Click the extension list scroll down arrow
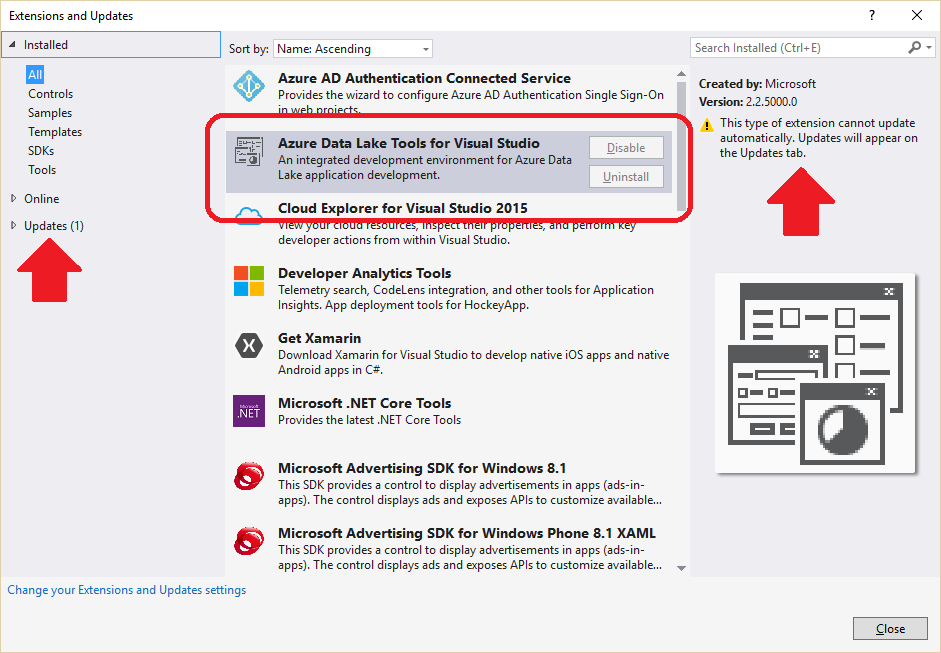Viewport: 941px width, 653px height. 681,568
